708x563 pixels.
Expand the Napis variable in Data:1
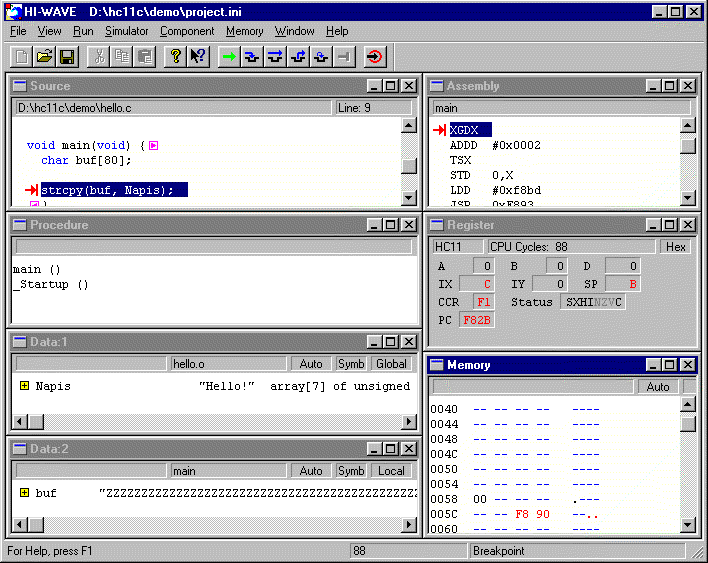(24, 386)
